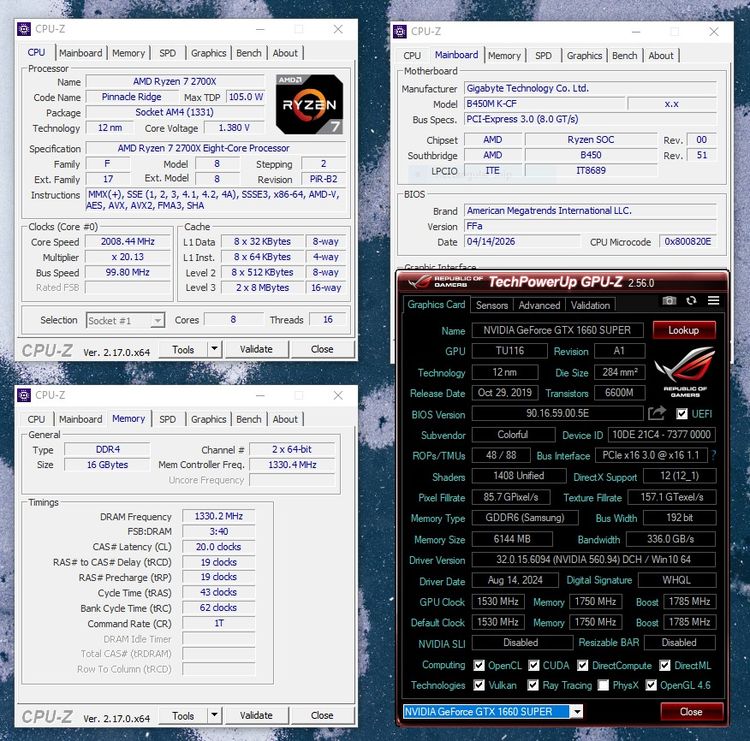Viewport: 750px width, 741px height.
Task: Open Tools dropdown arrow in CPU window
Action: [x=214, y=349]
